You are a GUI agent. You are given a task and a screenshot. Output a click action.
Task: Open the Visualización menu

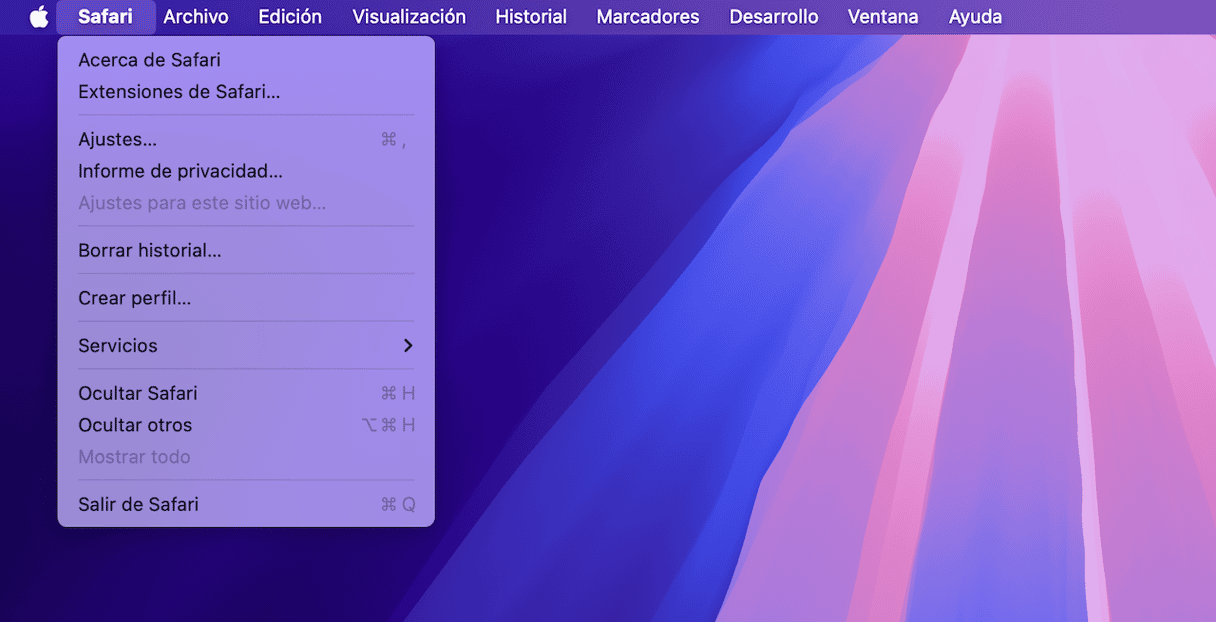[409, 17]
